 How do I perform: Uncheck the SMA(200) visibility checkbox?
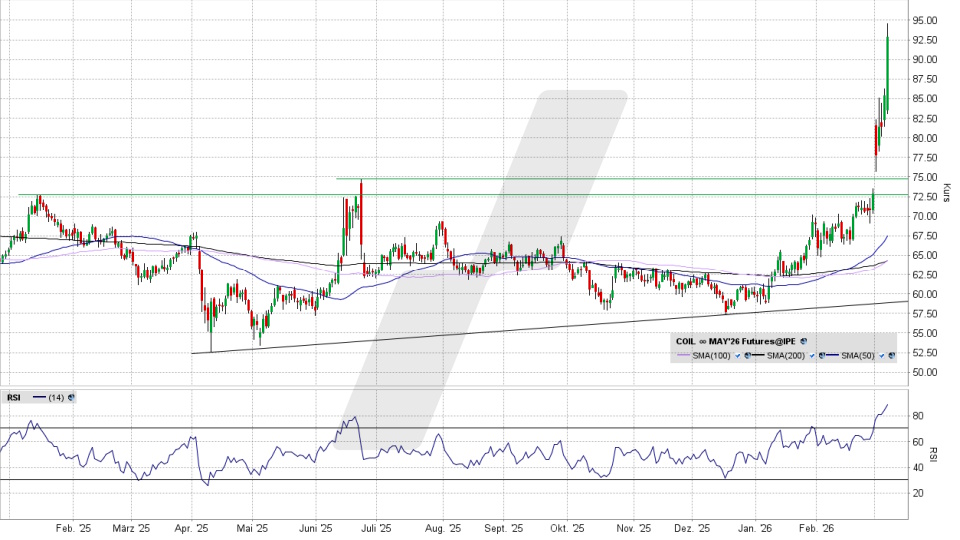[812, 356]
